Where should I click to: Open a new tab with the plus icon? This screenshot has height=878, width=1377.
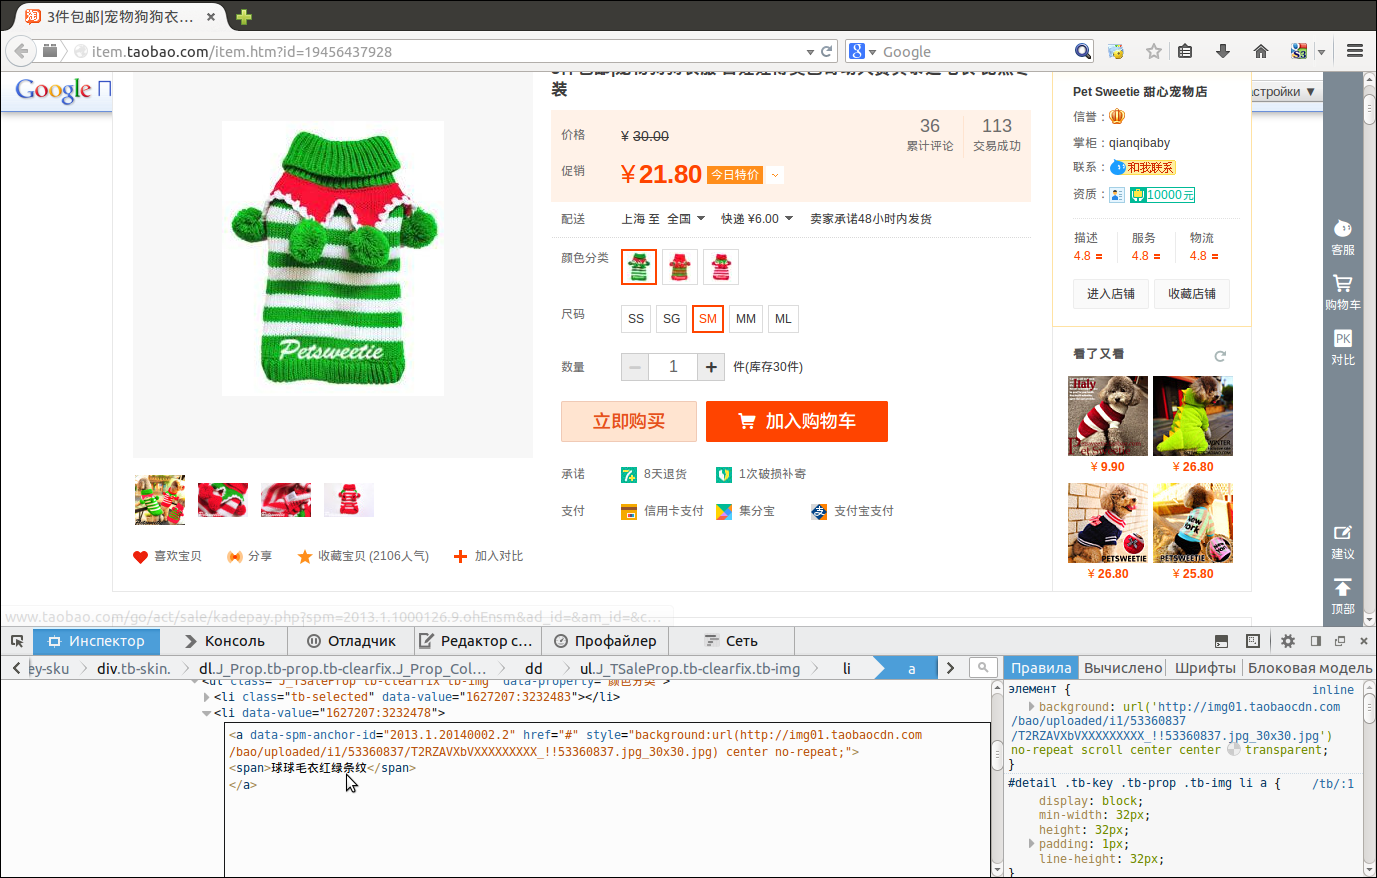(244, 17)
